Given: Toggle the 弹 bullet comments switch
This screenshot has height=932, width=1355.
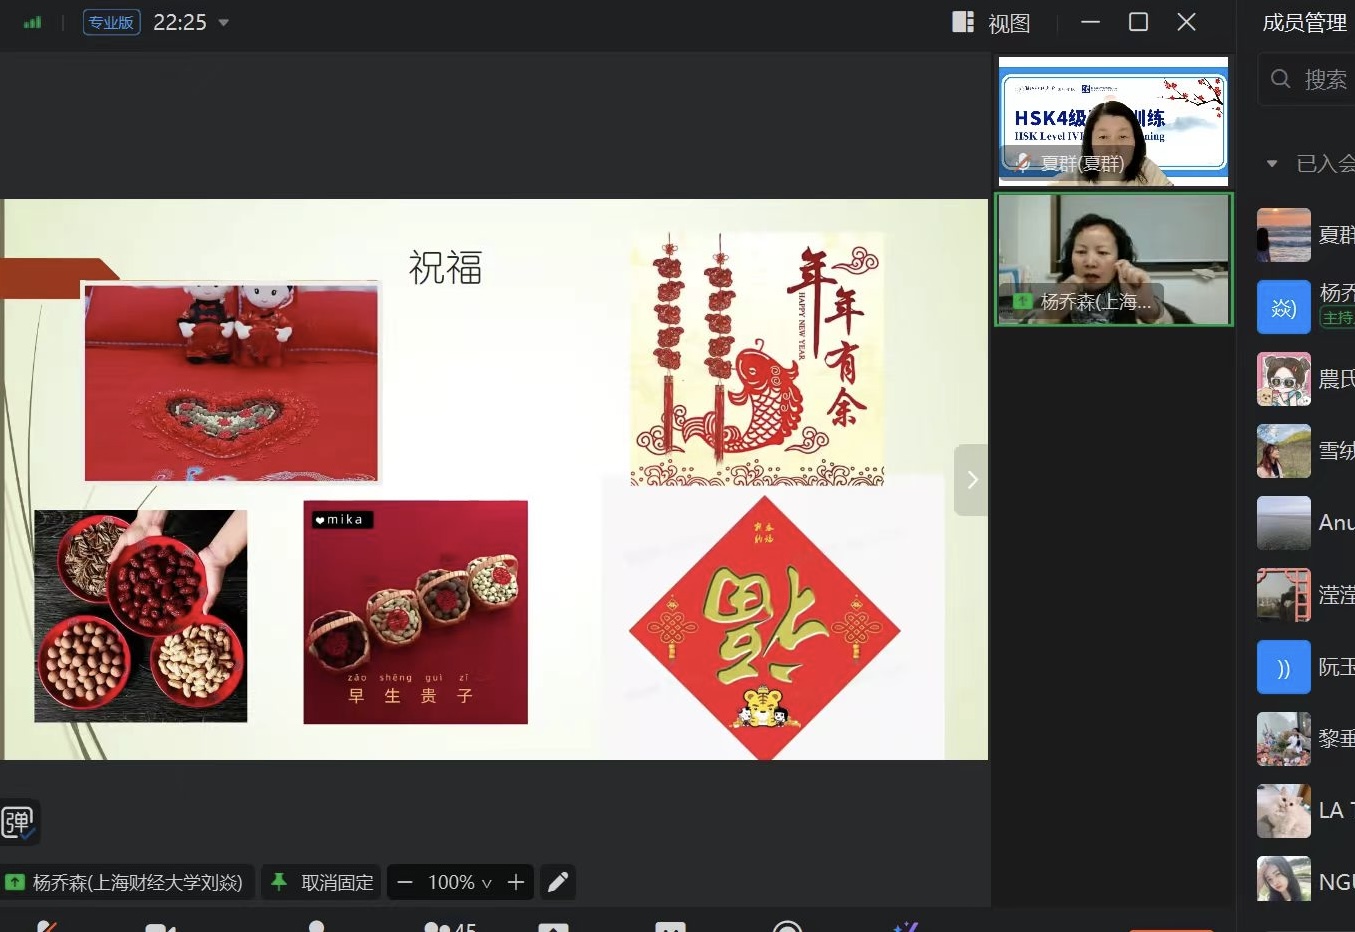Looking at the screenshot, I should pos(19,822).
